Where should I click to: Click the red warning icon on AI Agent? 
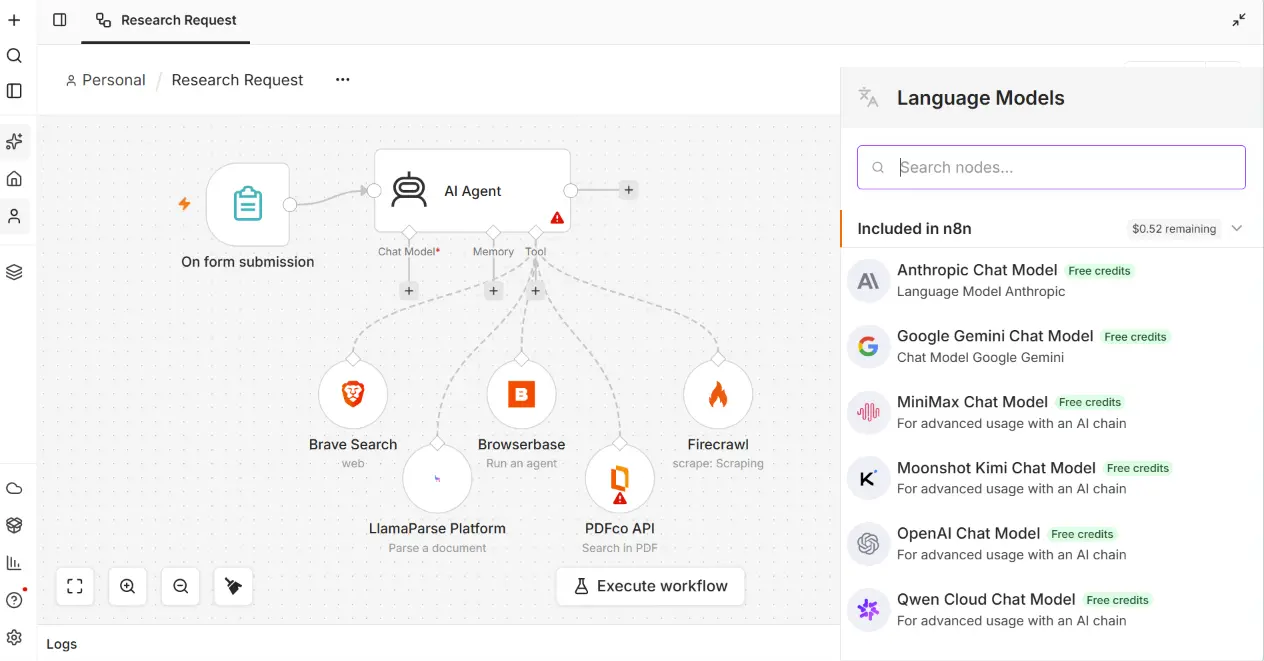[x=557, y=217]
